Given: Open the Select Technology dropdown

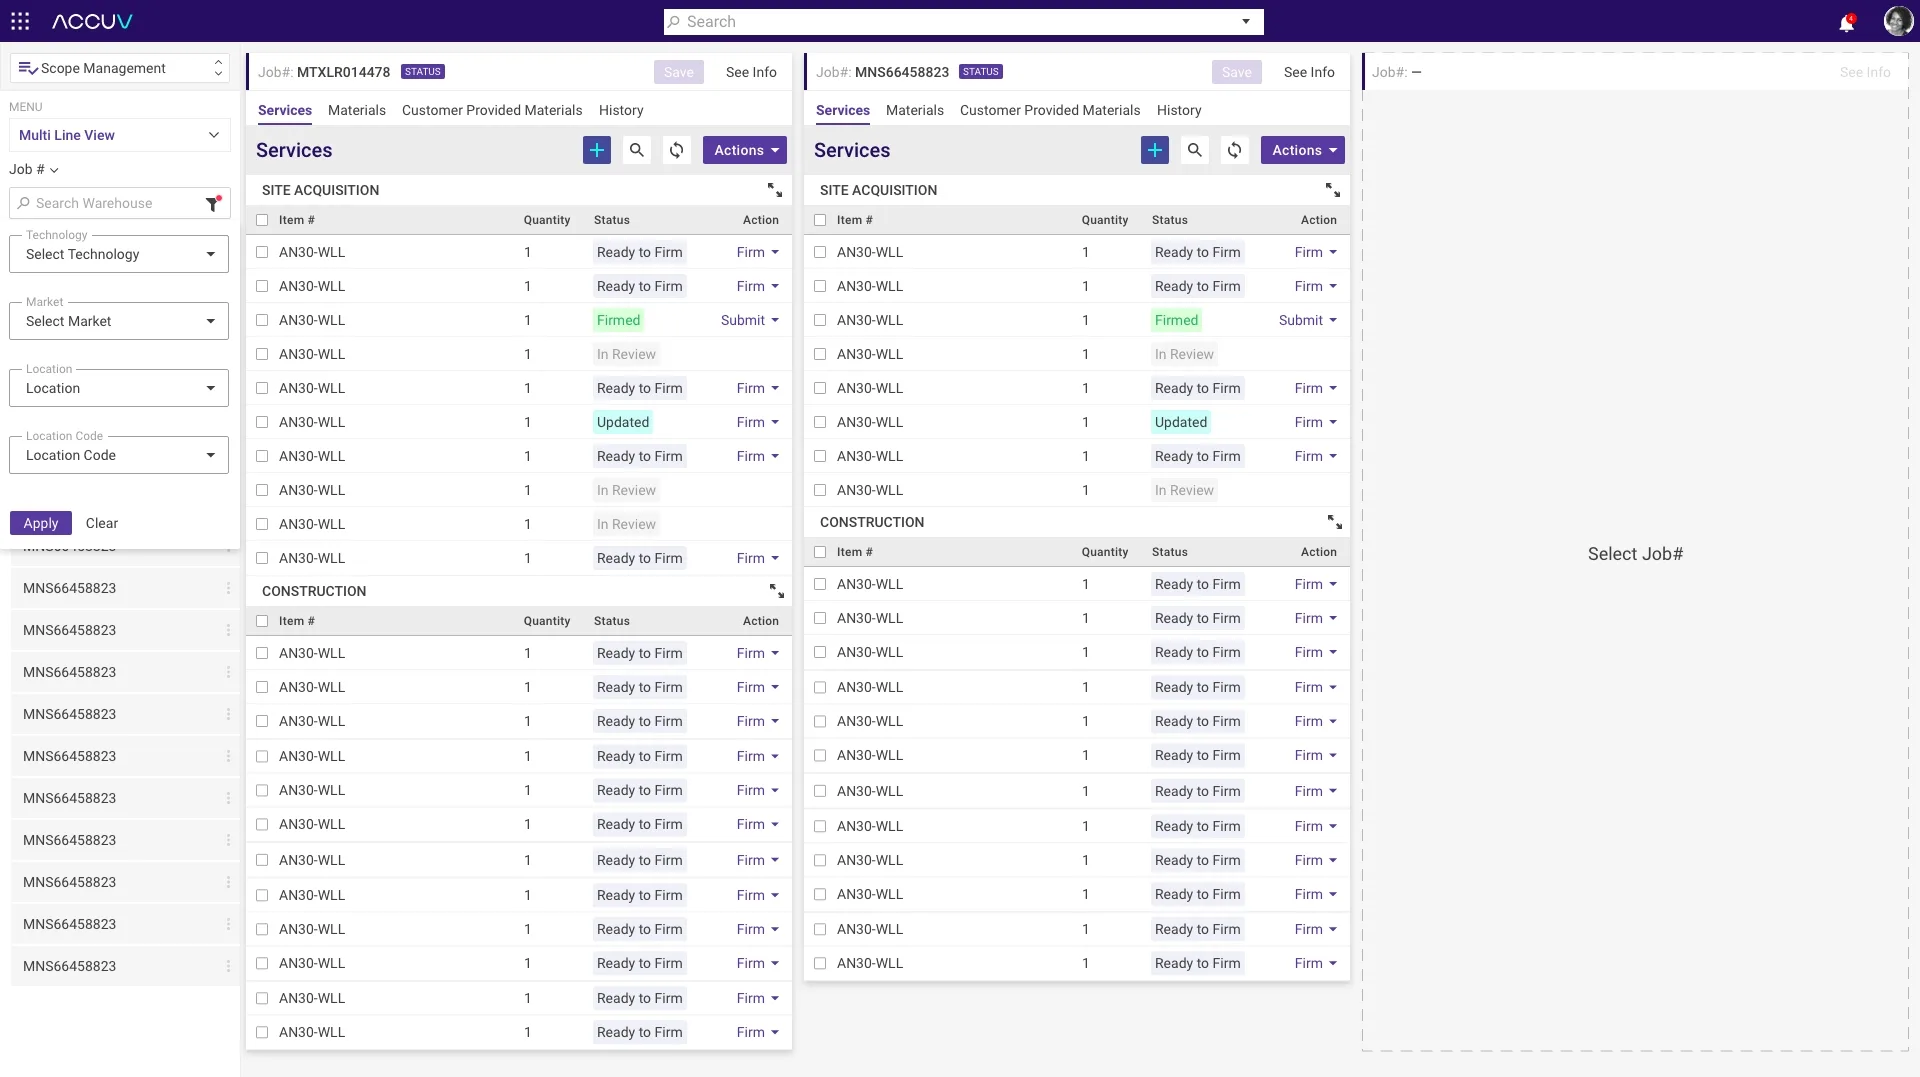Looking at the screenshot, I should [x=119, y=254].
